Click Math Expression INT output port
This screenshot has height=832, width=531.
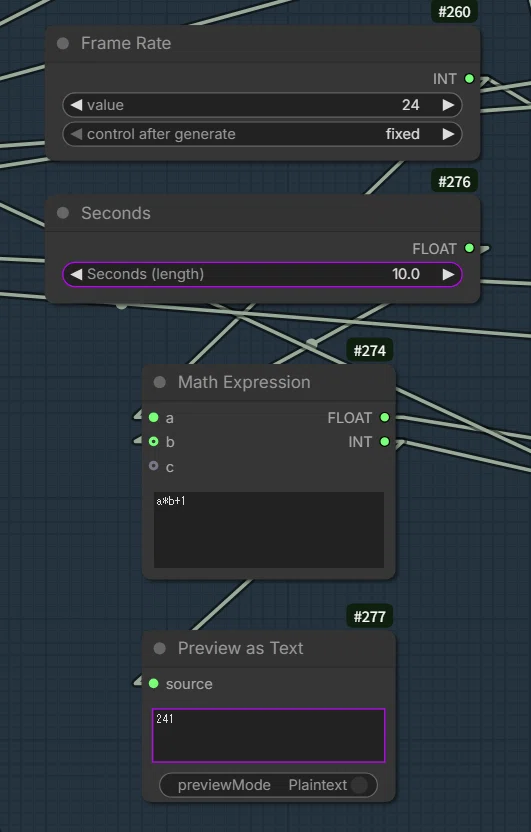click(x=385, y=441)
